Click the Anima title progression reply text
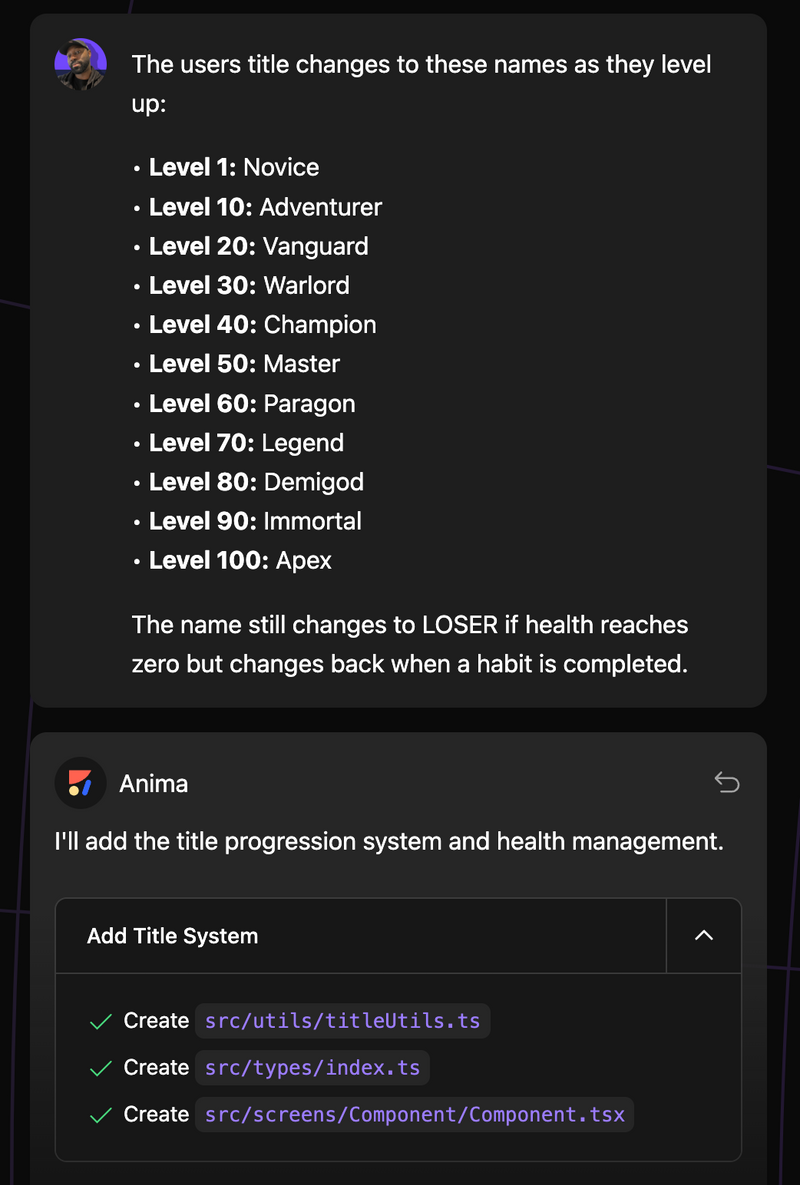Screen dimensions: 800x1185 click(x=389, y=841)
